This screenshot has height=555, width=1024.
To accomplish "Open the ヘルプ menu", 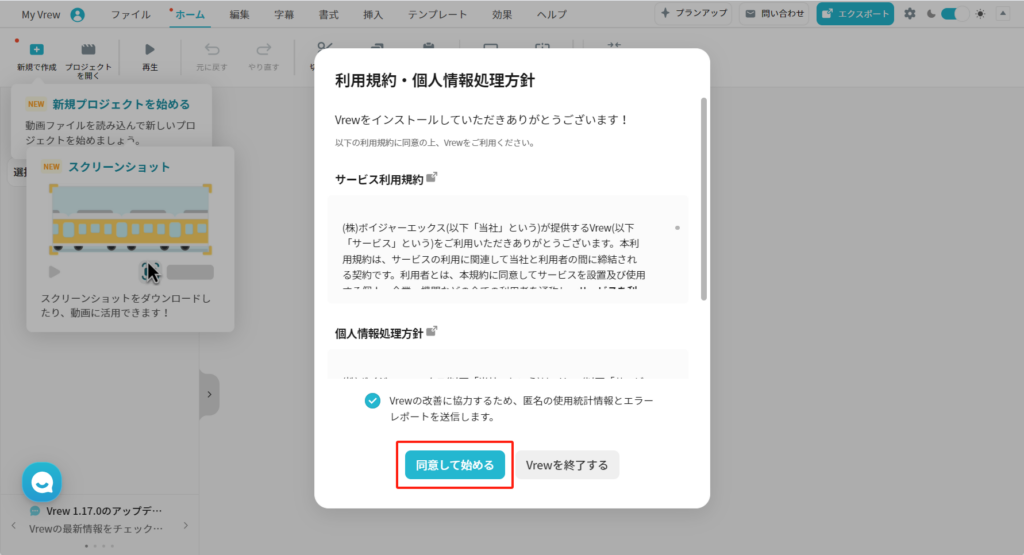I will [552, 14].
